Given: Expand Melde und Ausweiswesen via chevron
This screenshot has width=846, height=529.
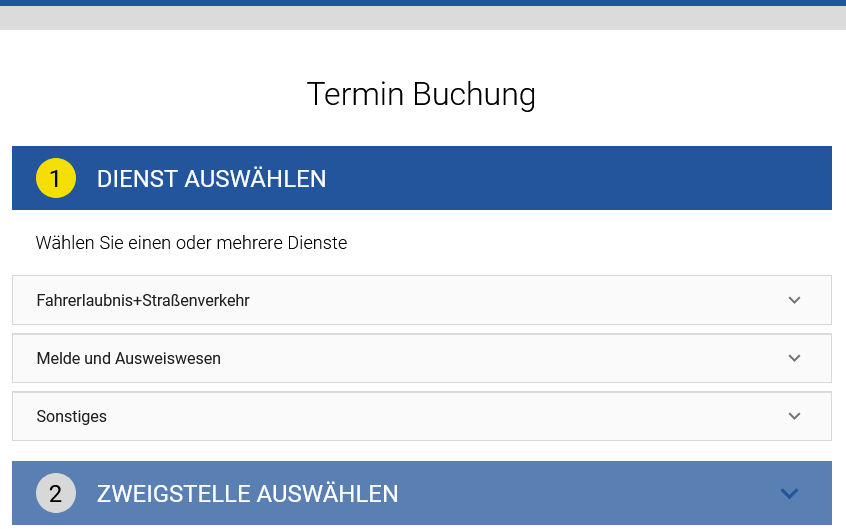Looking at the screenshot, I should click(794, 358).
